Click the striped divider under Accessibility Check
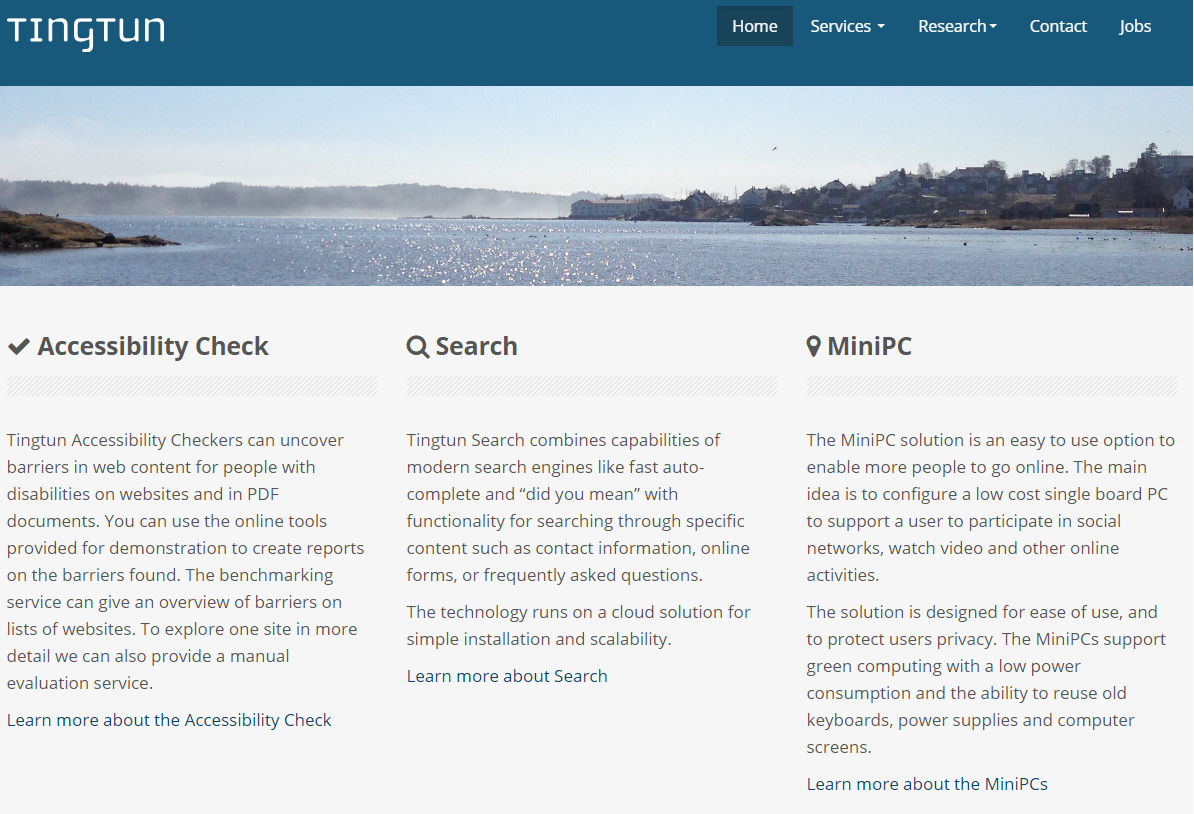Screen dimensions: 1194x814 tap(192, 386)
